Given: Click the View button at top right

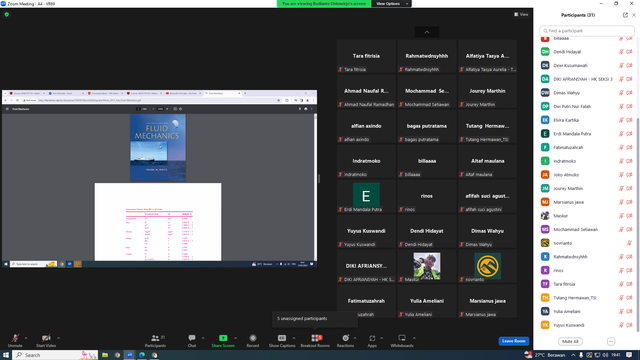Looking at the screenshot, I should [x=521, y=14].
